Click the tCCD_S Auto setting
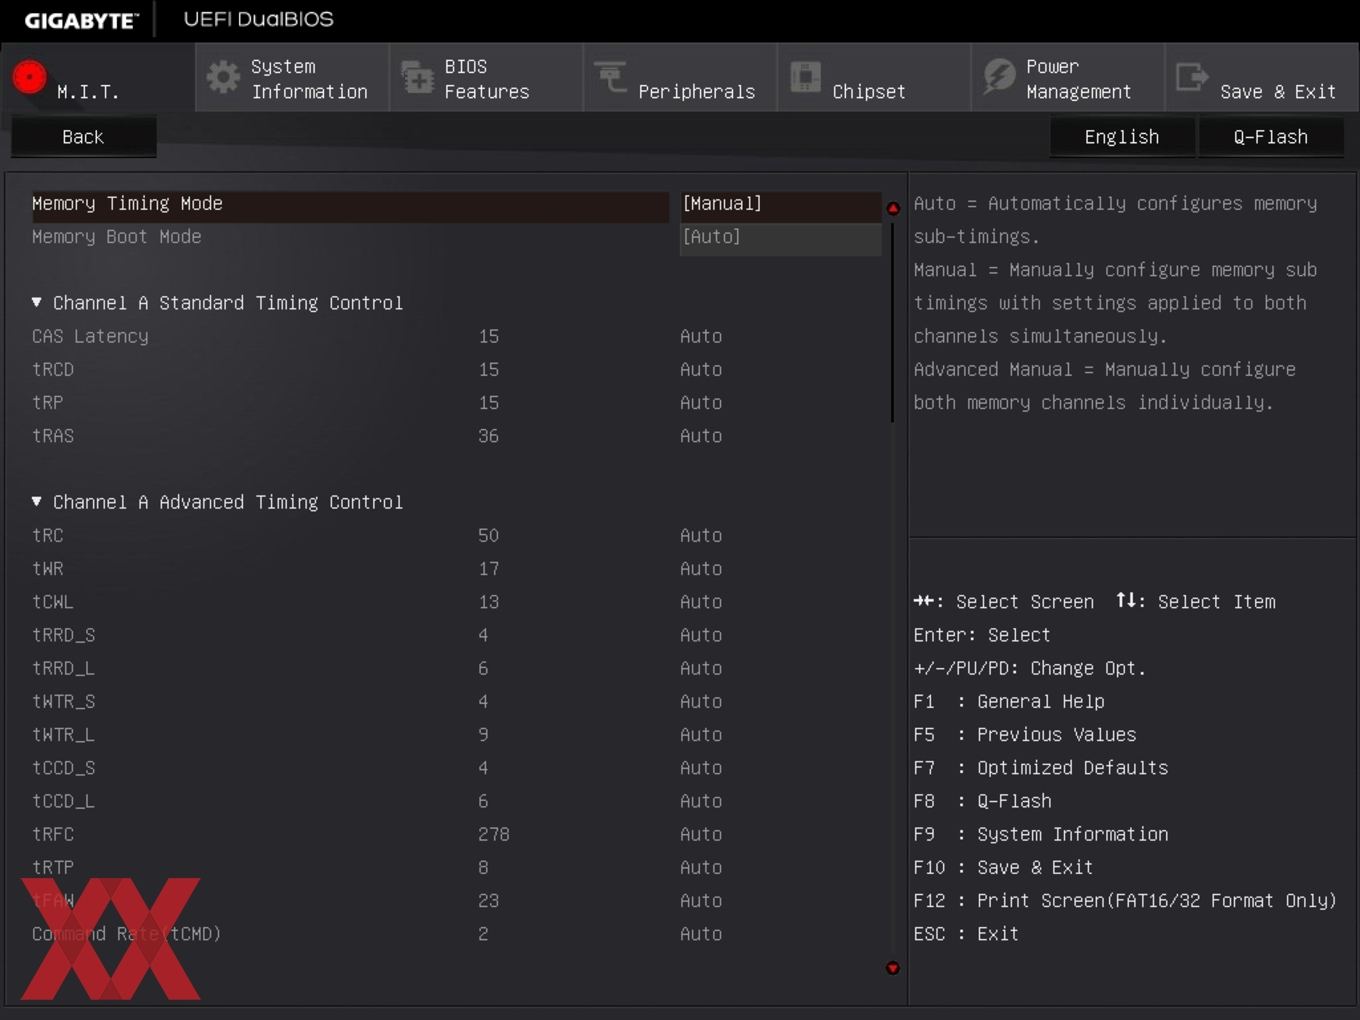The height and width of the screenshot is (1020, 1360). [x=701, y=767]
